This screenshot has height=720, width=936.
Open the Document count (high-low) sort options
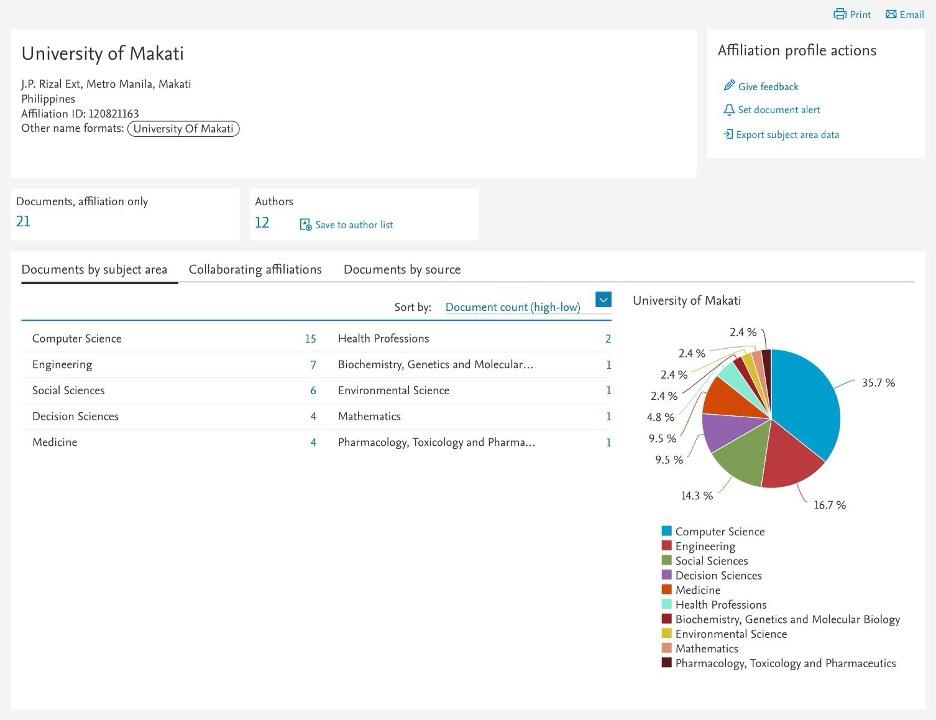click(515, 307)
